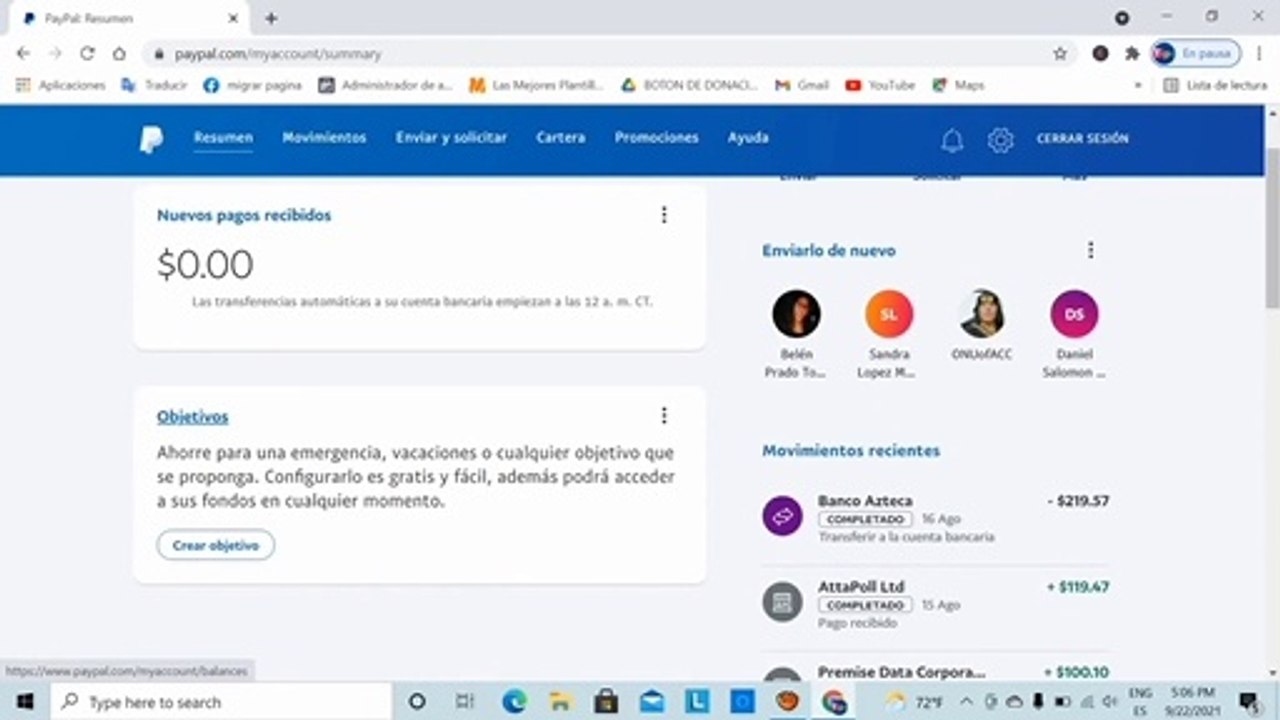Viewport: 1280px width, 720px height.
Task: Select Belén Prado contact avatar
Action: point(797,314)
